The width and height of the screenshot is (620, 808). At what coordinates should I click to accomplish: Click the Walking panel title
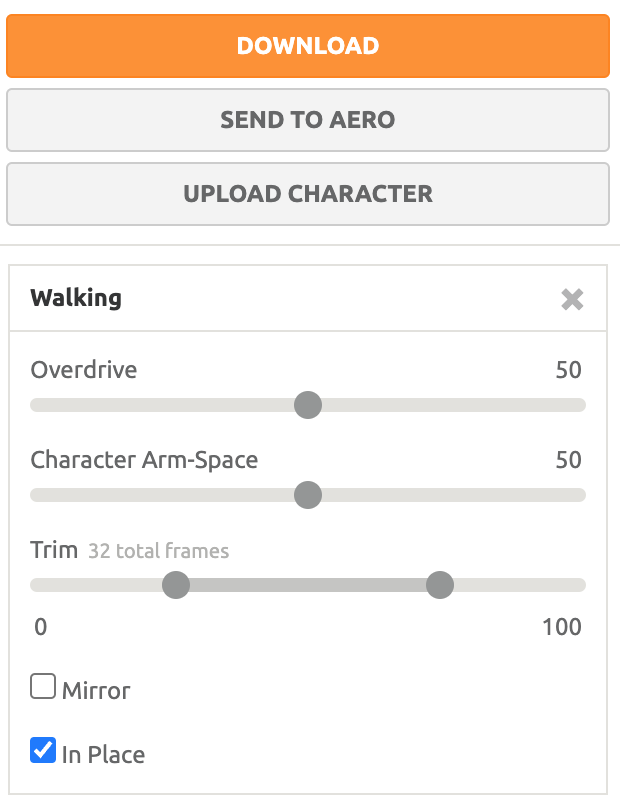click(76, 298)
